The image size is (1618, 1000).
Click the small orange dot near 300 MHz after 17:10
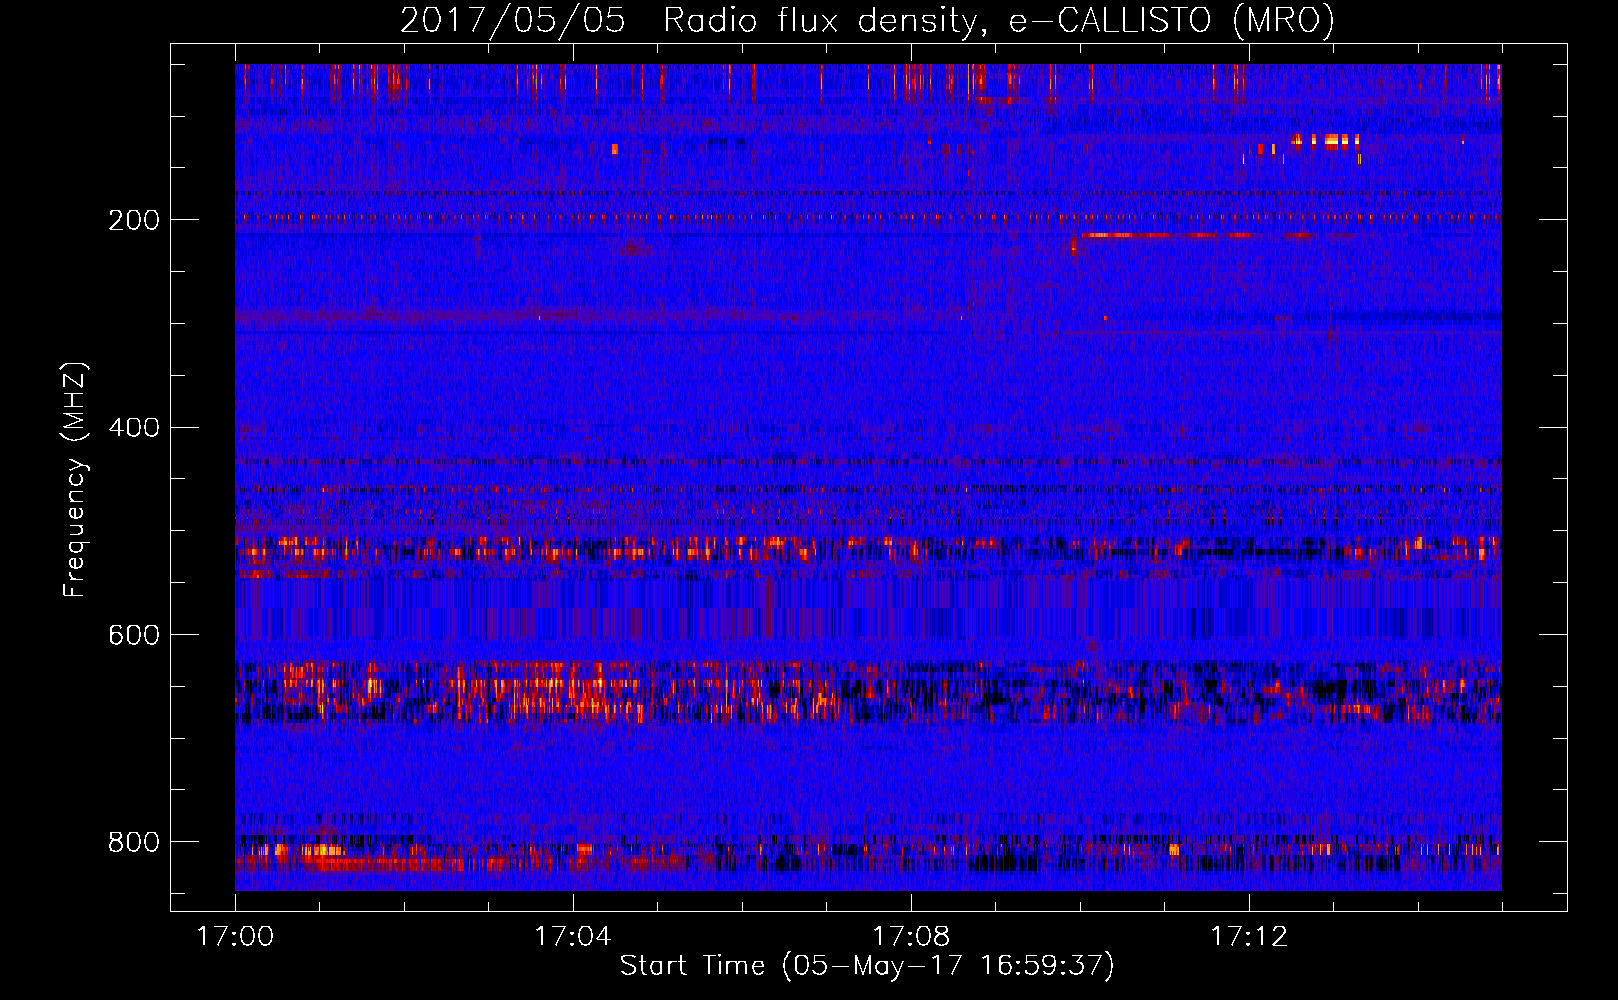1105,318
